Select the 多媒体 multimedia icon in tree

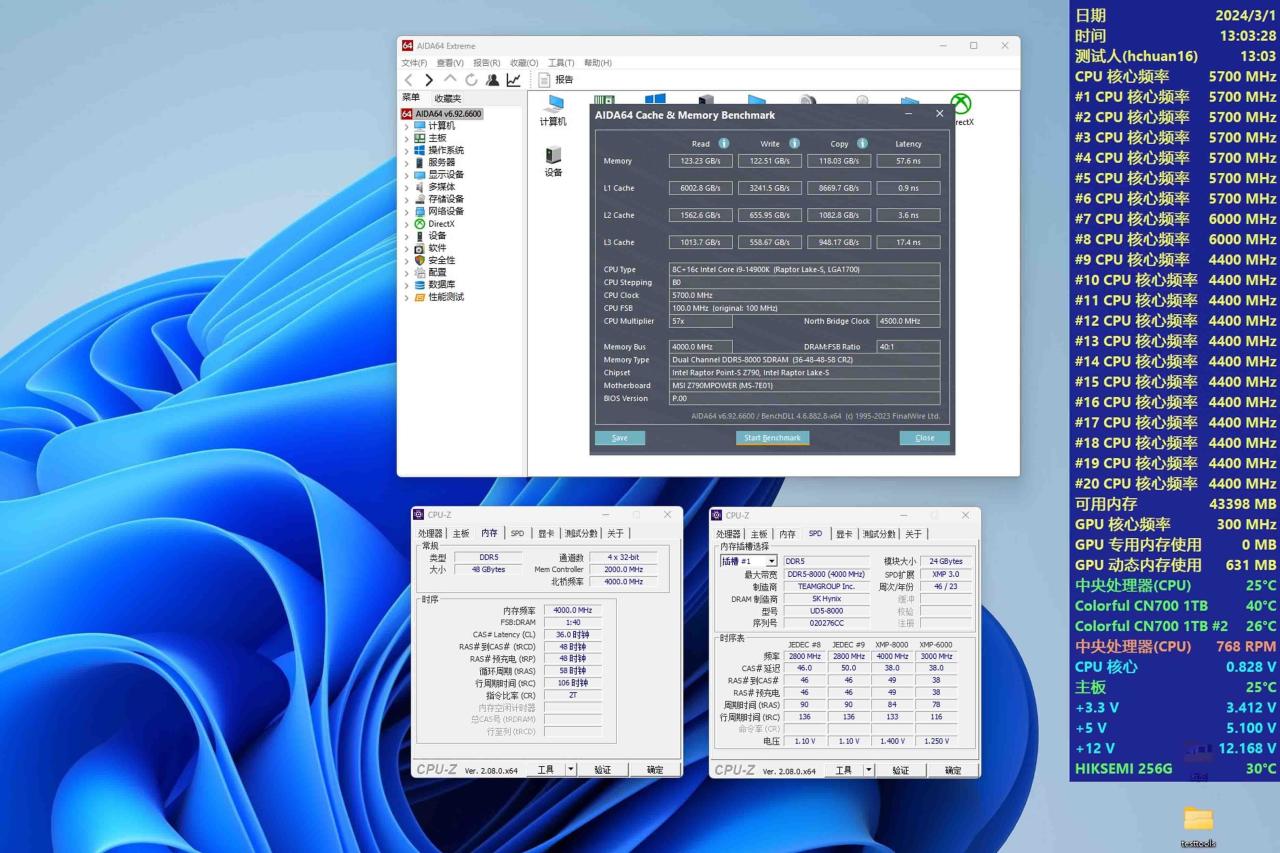[x=420, y=187]
